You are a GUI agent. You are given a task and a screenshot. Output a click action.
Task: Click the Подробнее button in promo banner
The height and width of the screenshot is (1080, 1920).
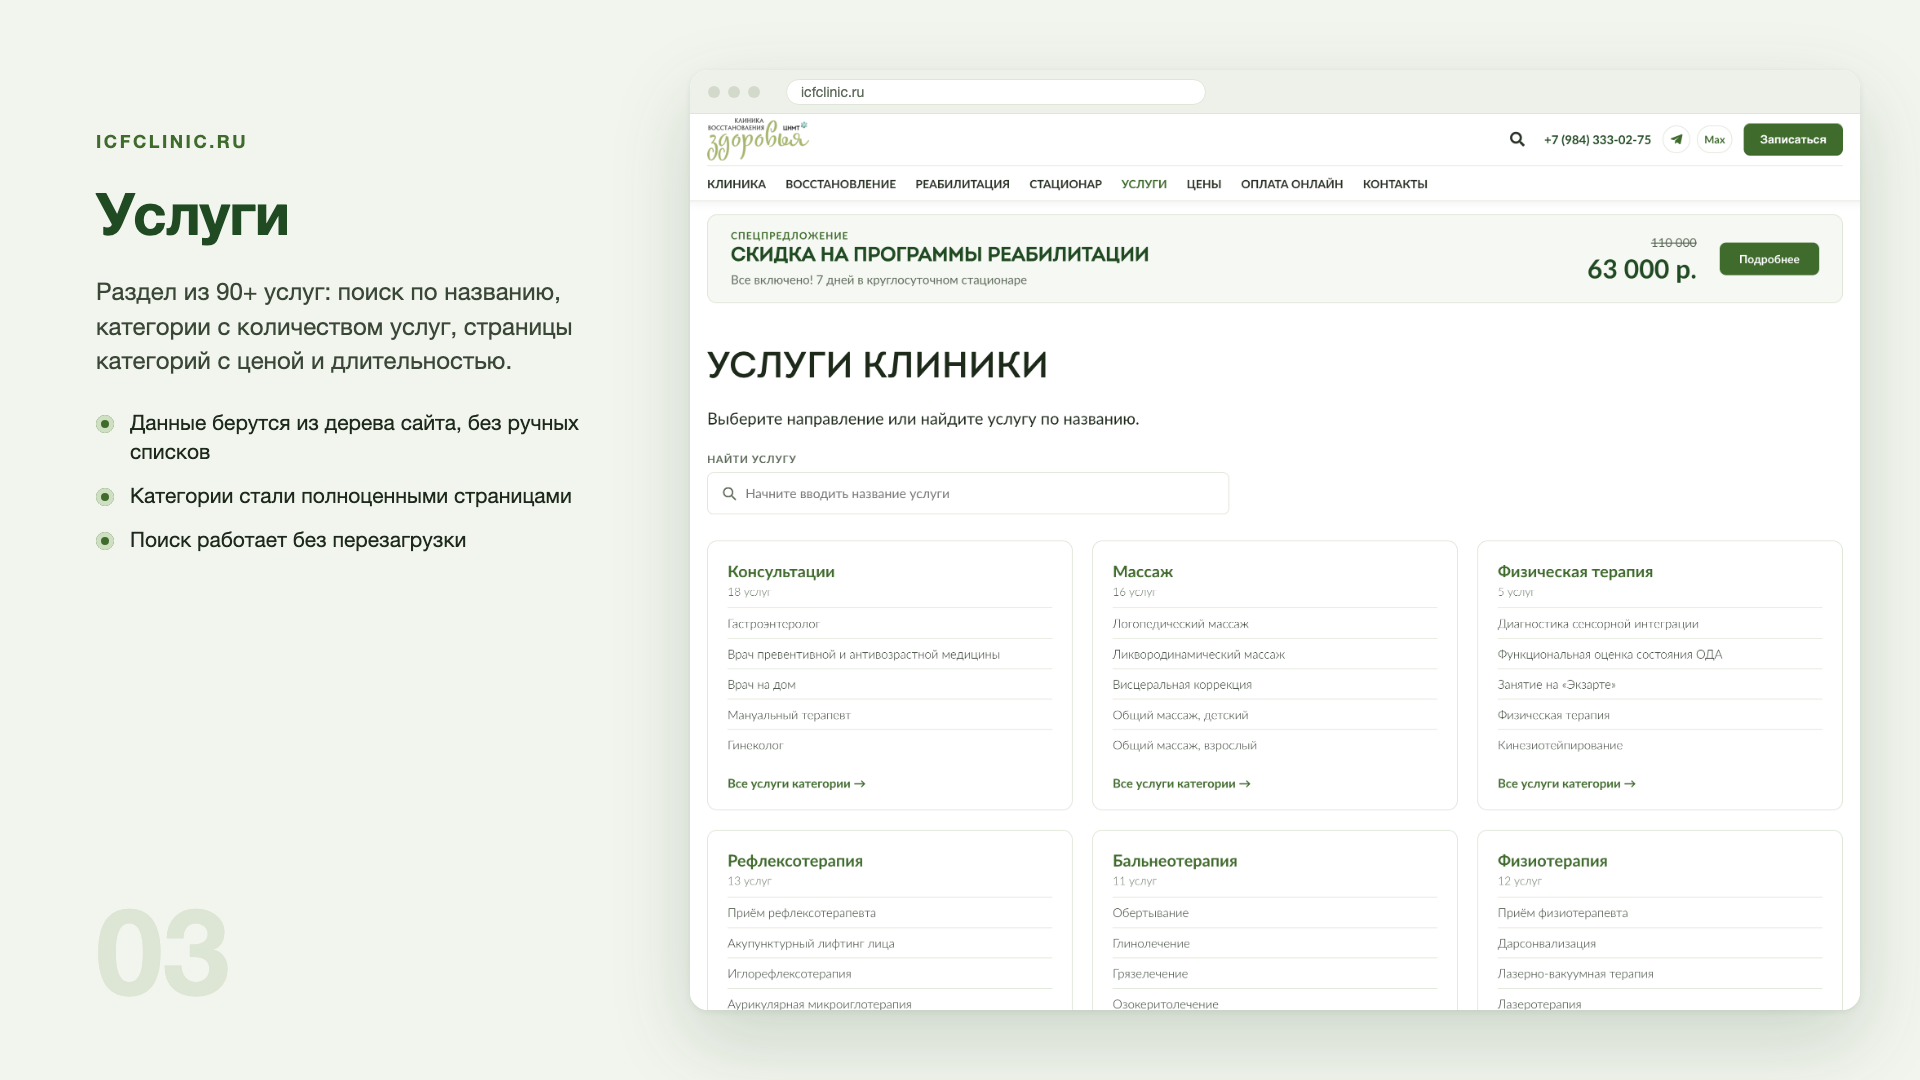[1769, 259]
